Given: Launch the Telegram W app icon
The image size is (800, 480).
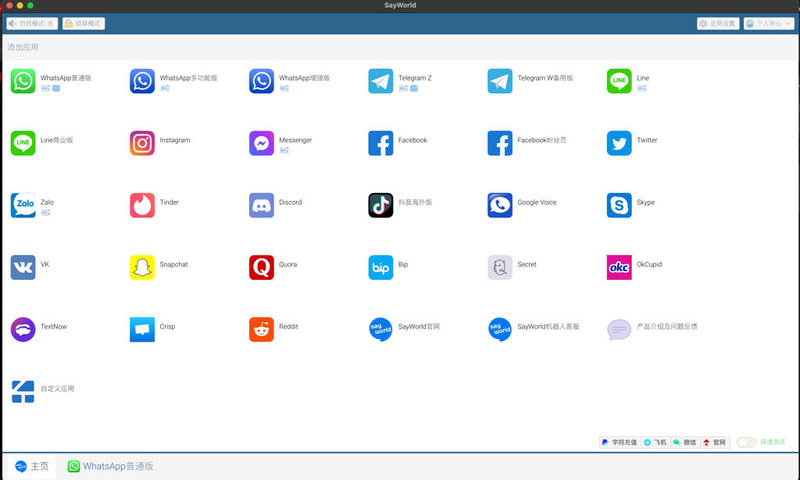Looking at the screenshot, I should [500, 81].
